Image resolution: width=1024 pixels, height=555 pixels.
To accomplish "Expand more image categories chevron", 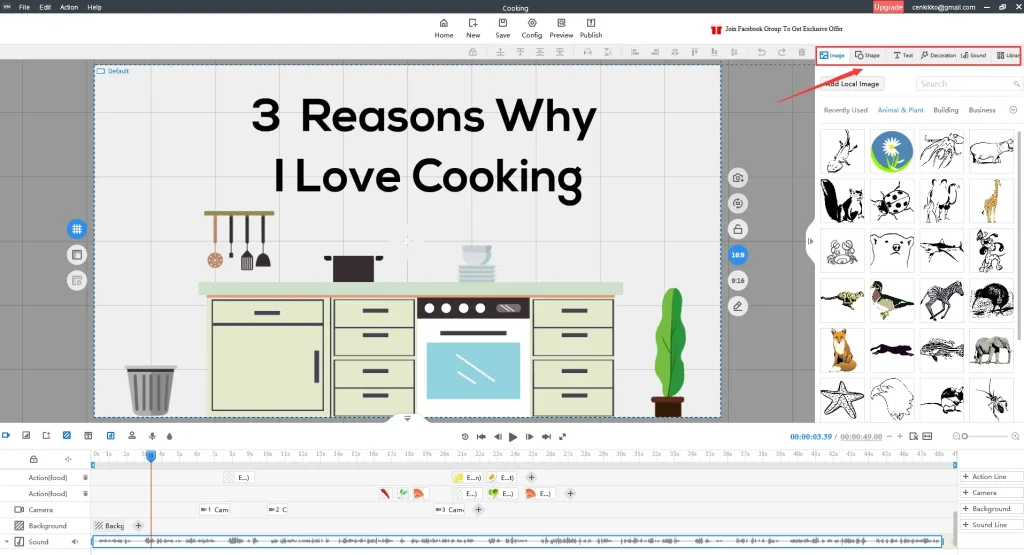I will pyautogui.click(x=1012, y=110).
